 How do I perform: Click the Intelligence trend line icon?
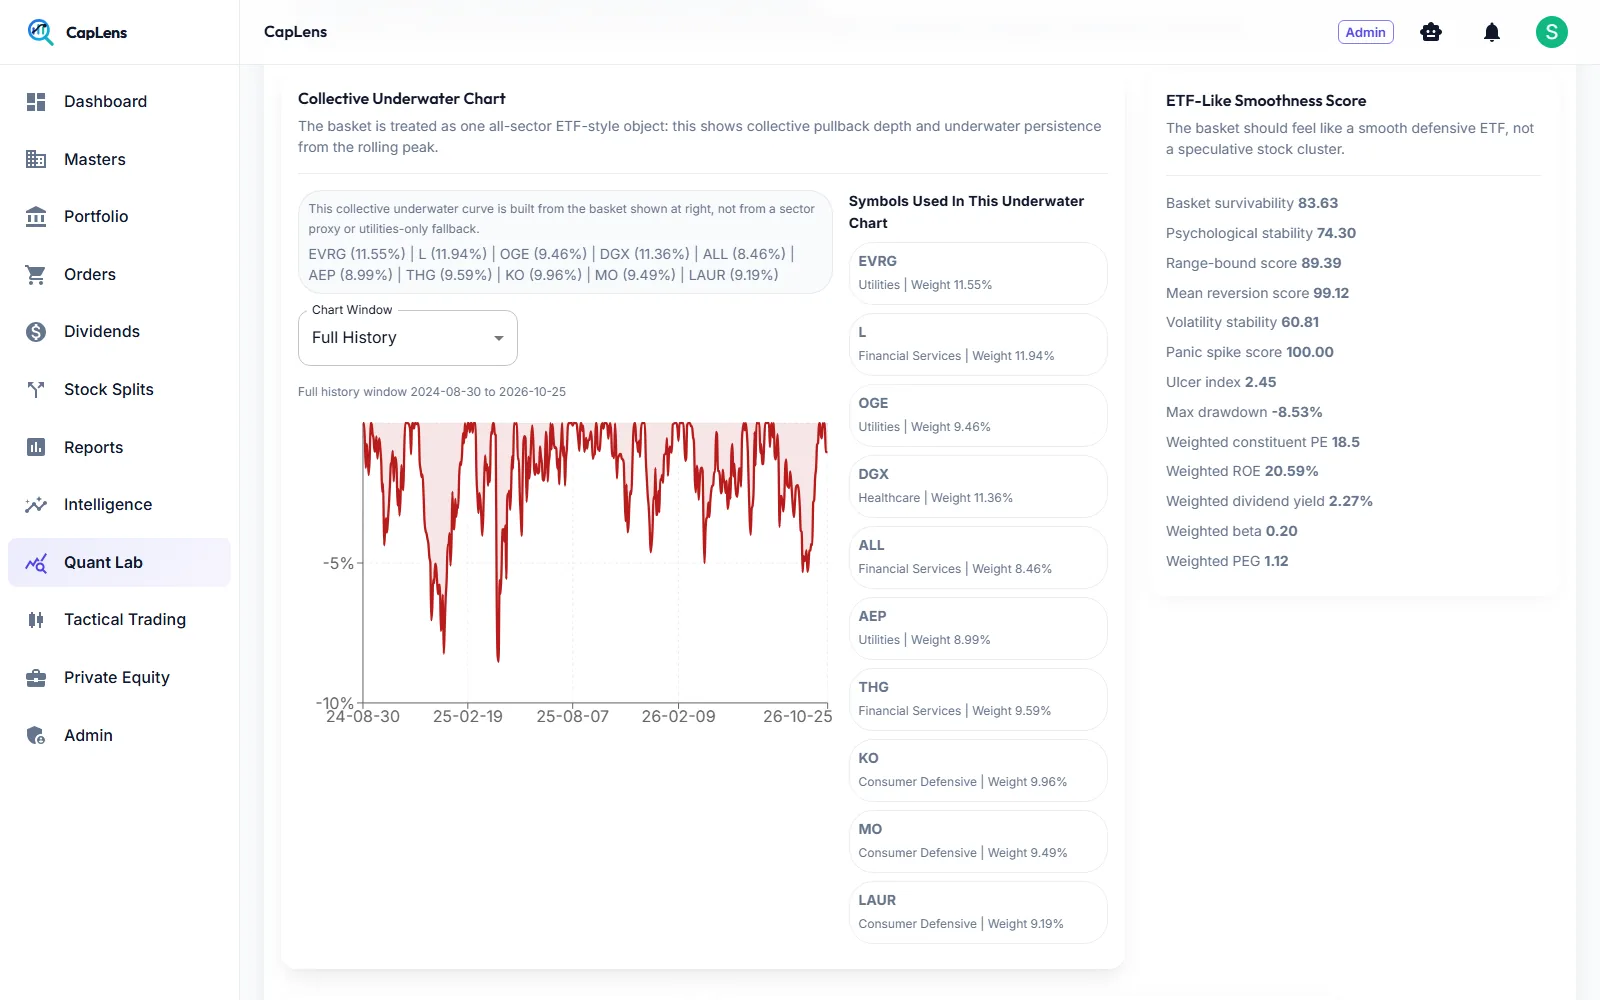36,505
